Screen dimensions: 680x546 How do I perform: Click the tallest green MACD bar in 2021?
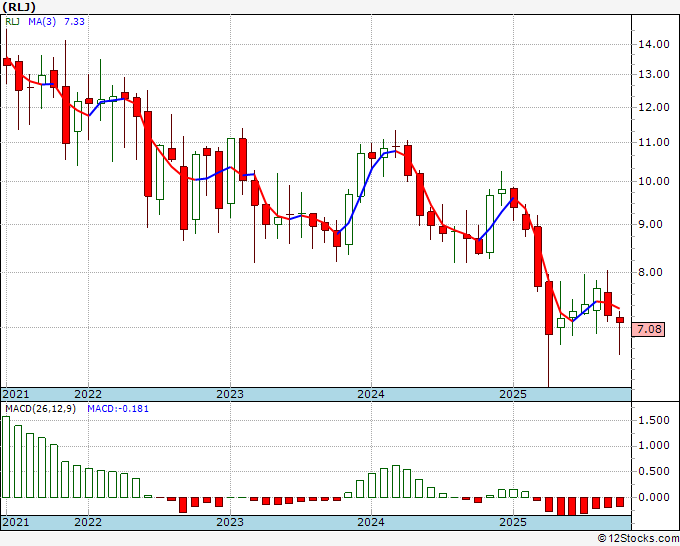click(6, 457)
